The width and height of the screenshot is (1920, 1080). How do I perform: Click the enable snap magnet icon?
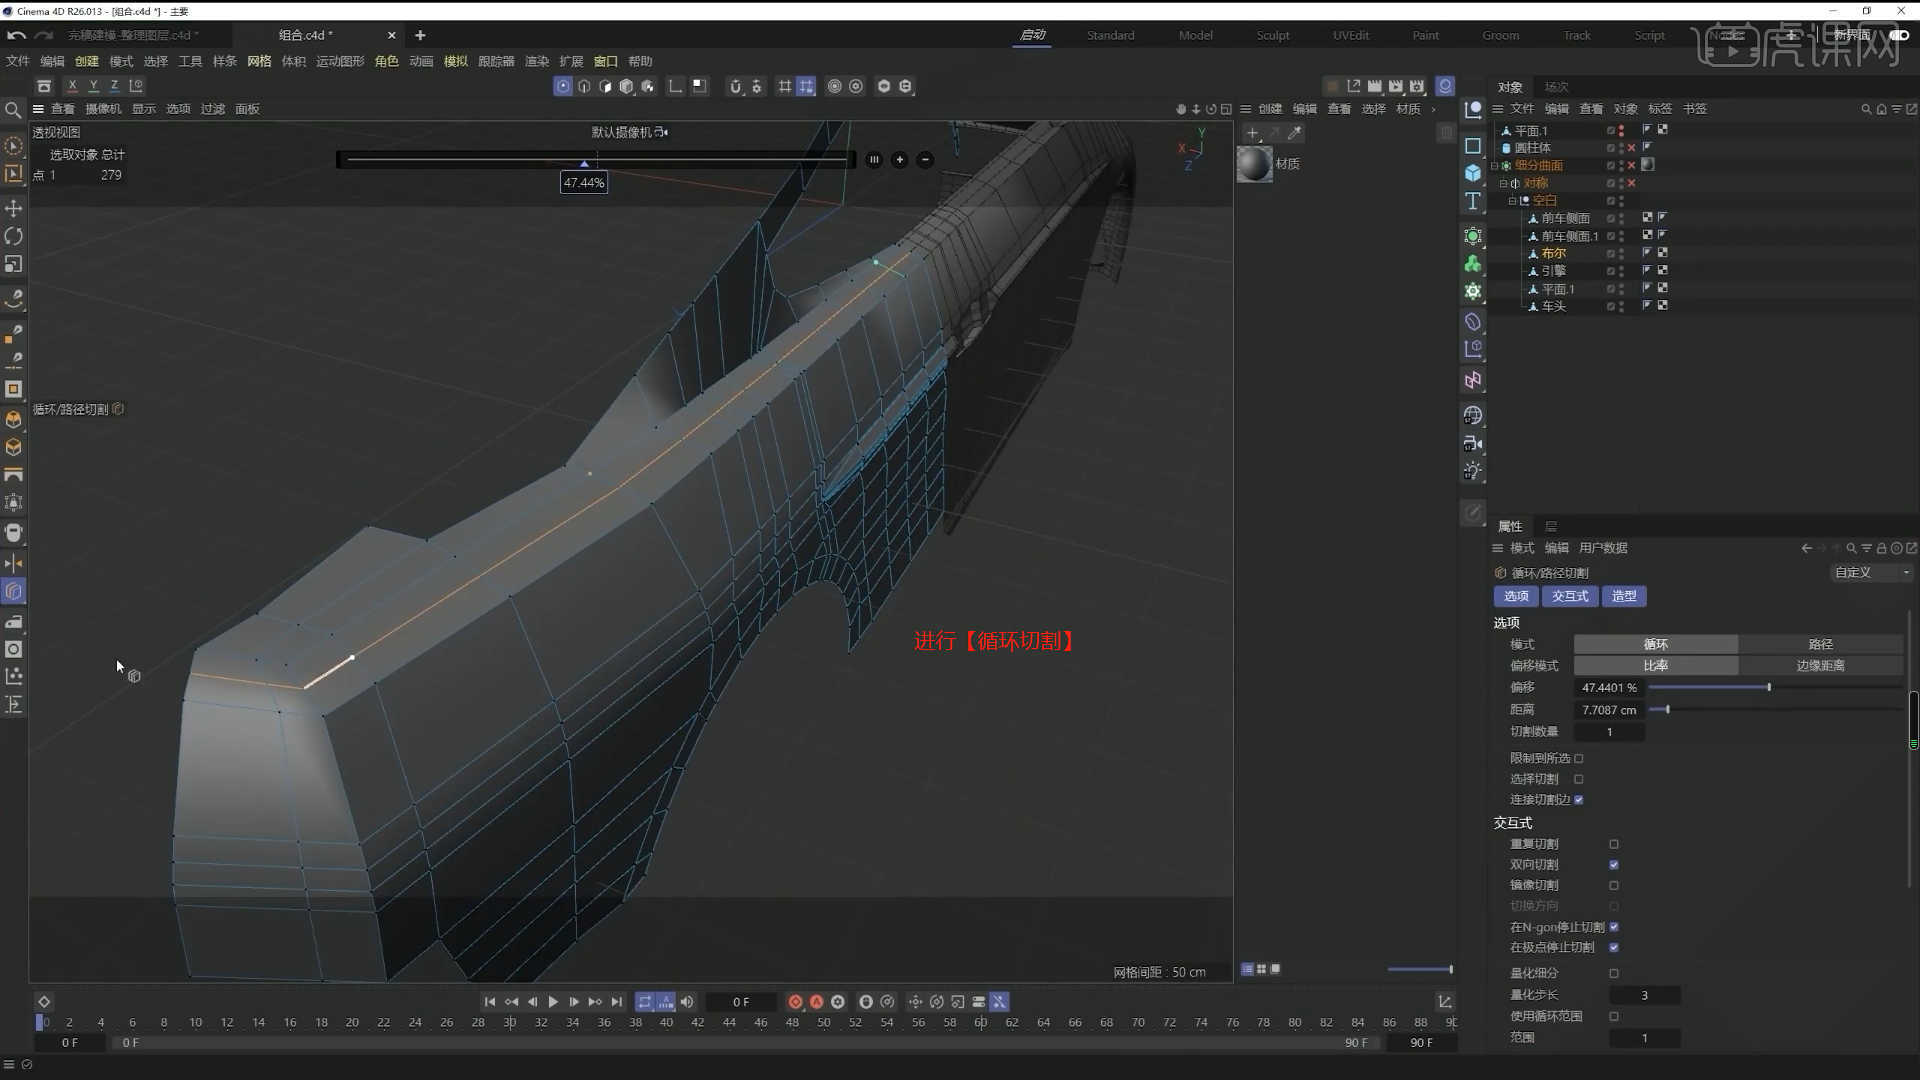coord(735,86)
